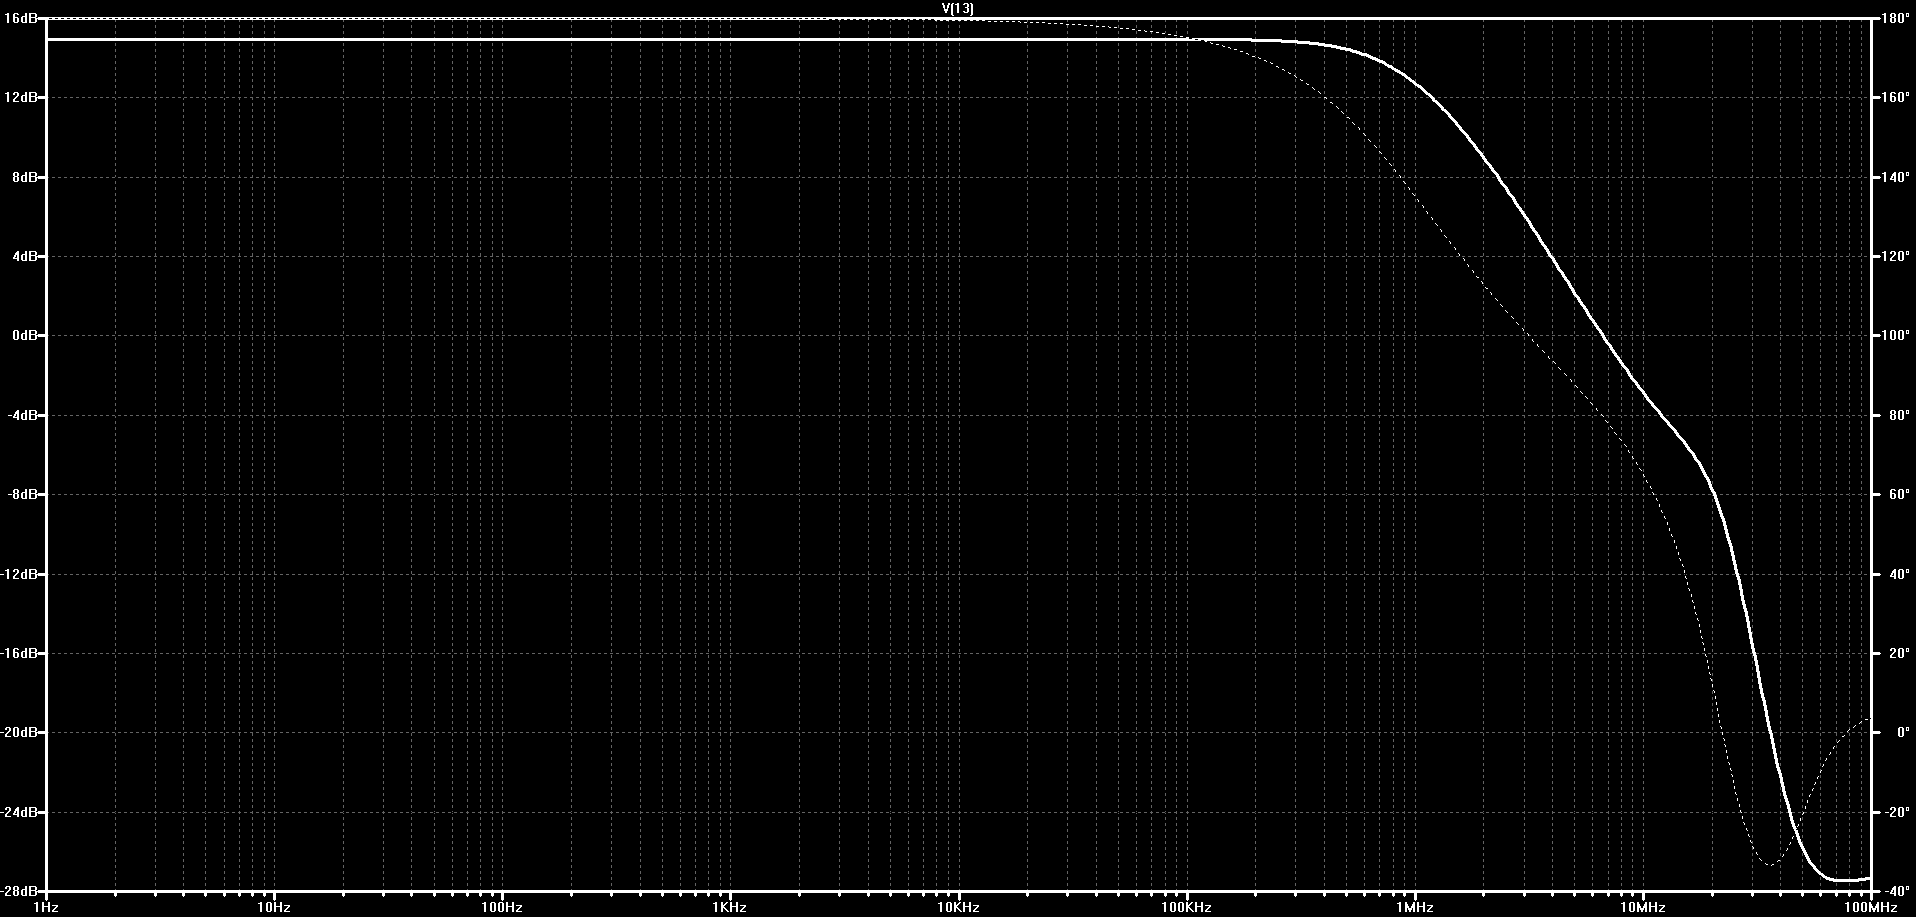Click the -4dB magnitude axis label
The width and height of the screenshot is (1916, 917).
click(x=22, y=415)
